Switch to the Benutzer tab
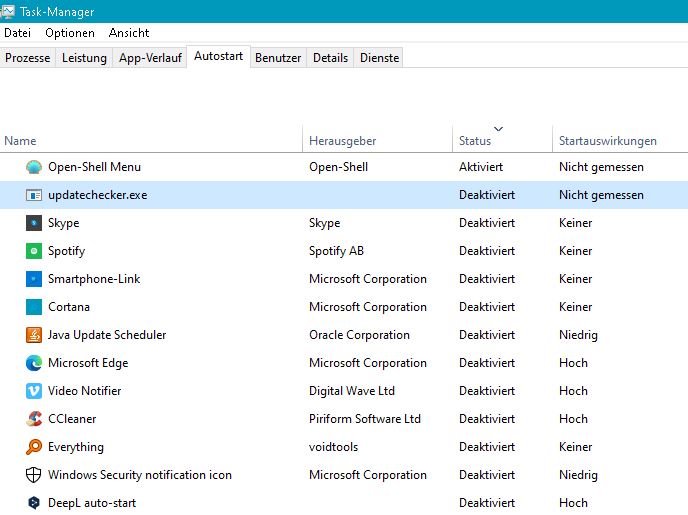Viewport: 688px width, 515px height. point(278,58)
